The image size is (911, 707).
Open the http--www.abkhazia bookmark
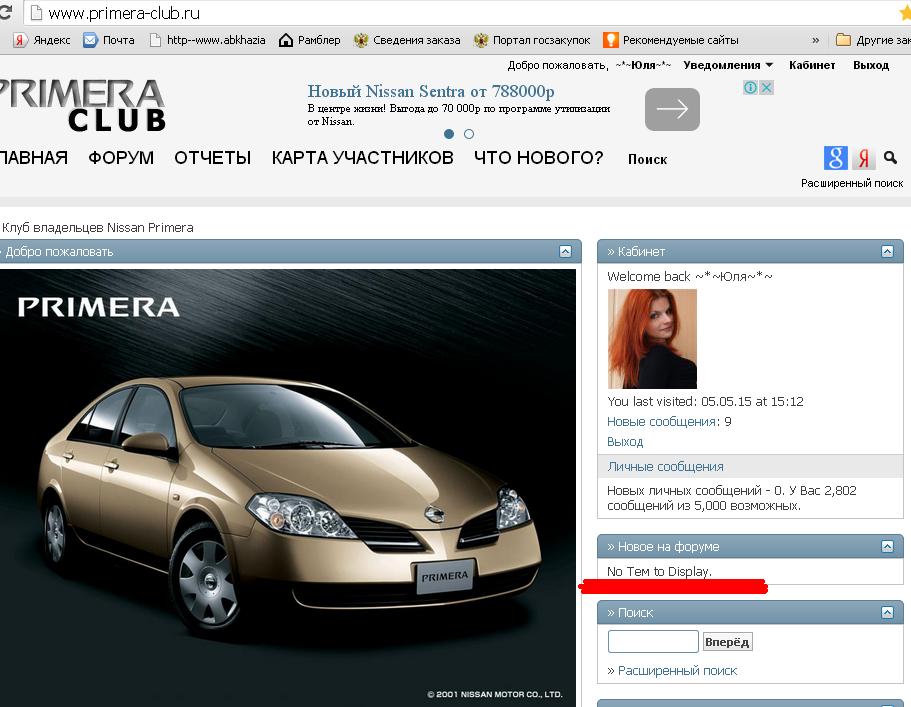tap(207, 40)
